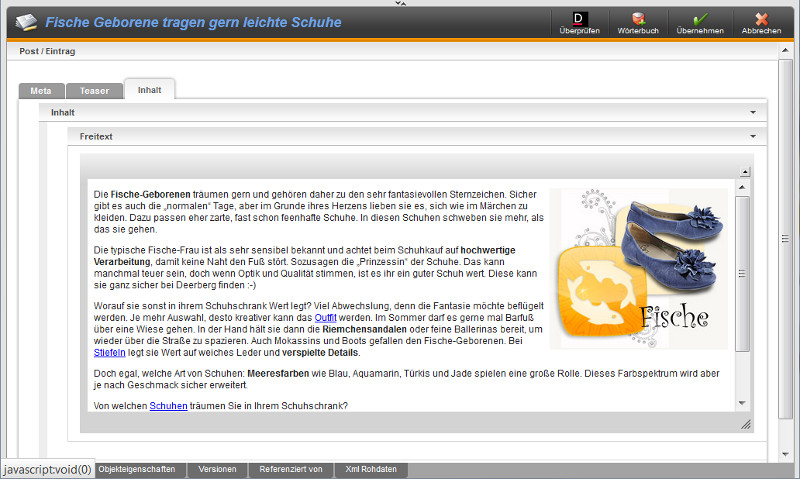Open the Teaser tab

click(x=94, y=90)
